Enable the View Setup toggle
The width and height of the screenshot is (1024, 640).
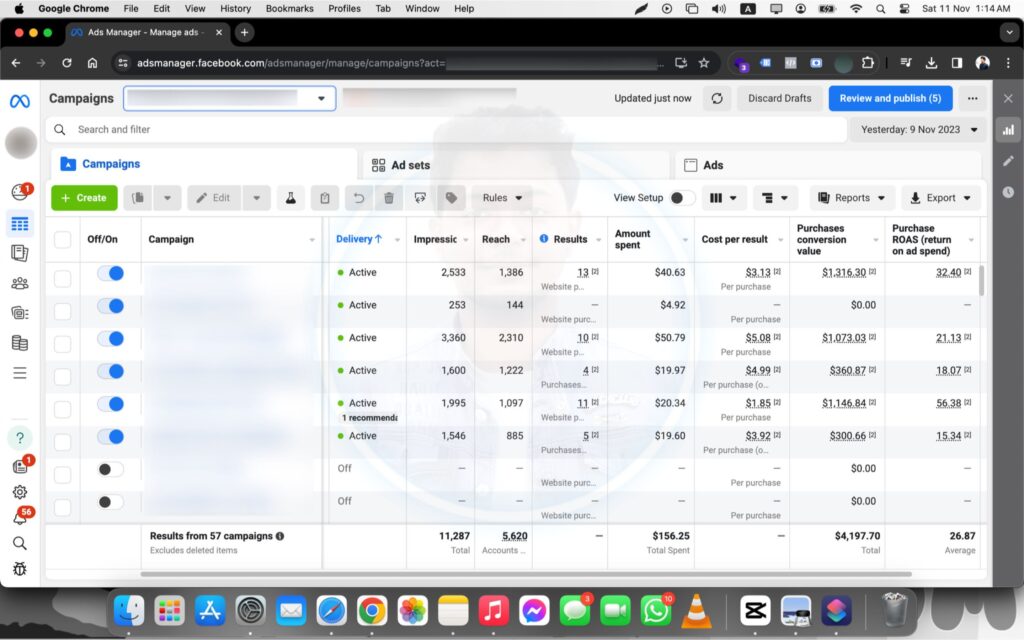(x=682, y=198)
